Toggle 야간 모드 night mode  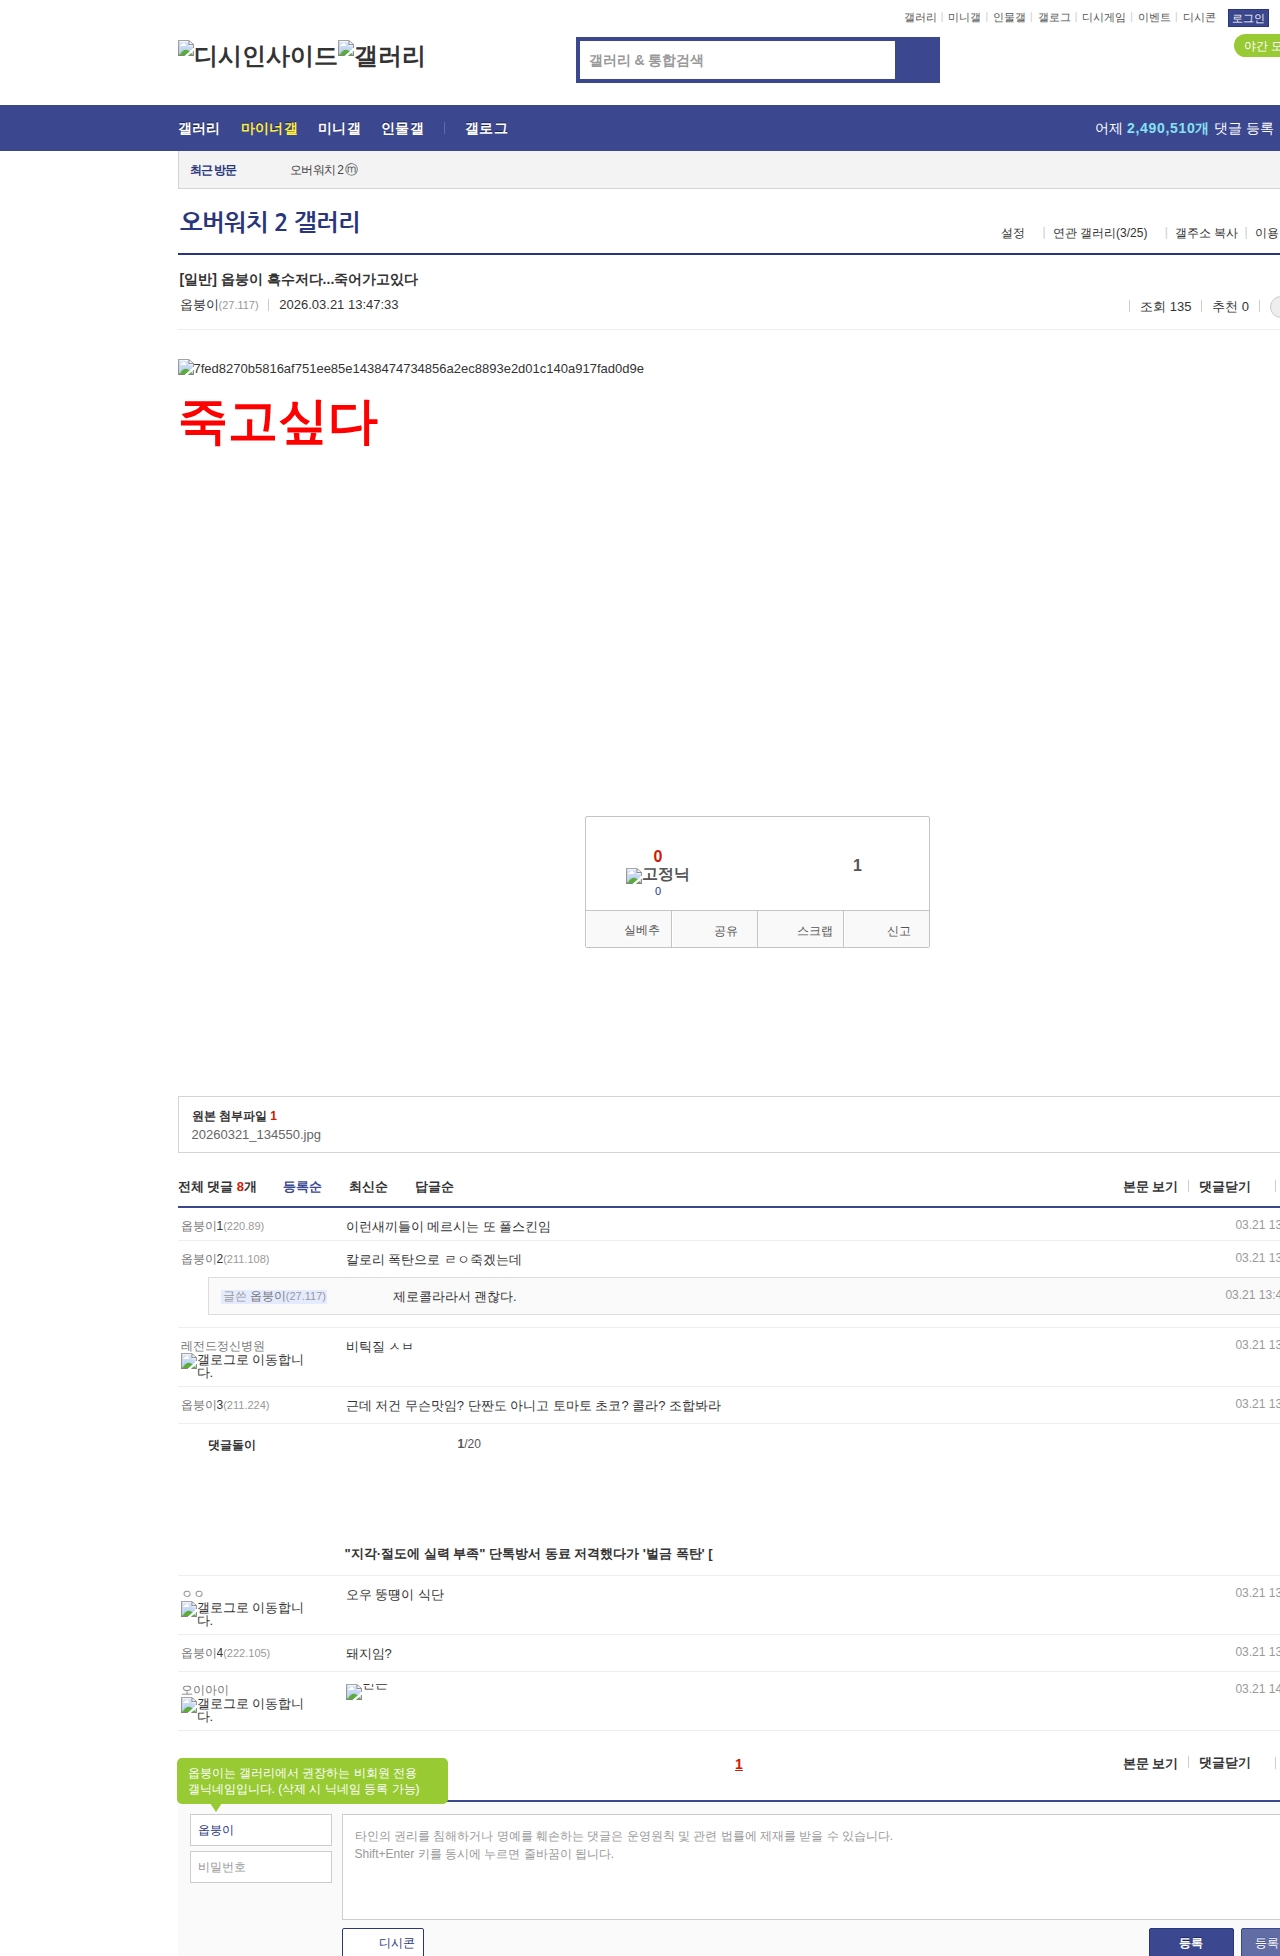pyautogui.click(x=1258, y=46)
